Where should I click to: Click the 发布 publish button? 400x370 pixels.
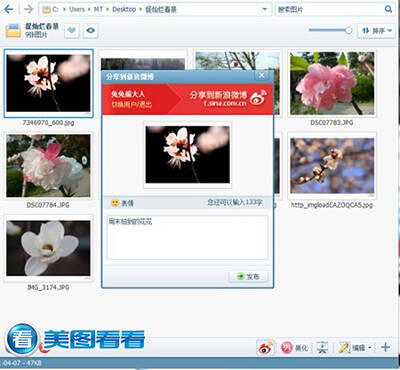point(248,276)
